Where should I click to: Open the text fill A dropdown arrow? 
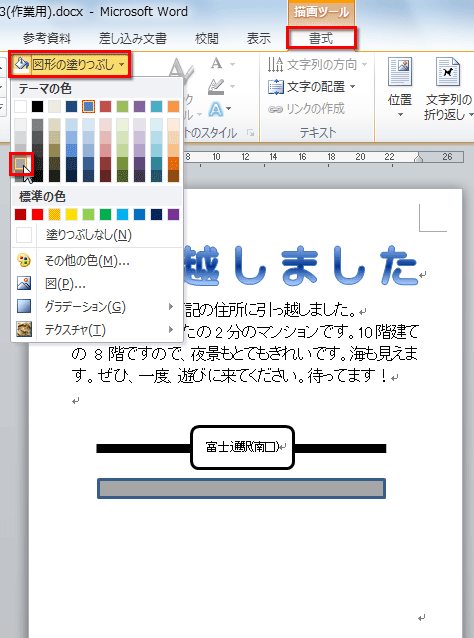point(232,64)
